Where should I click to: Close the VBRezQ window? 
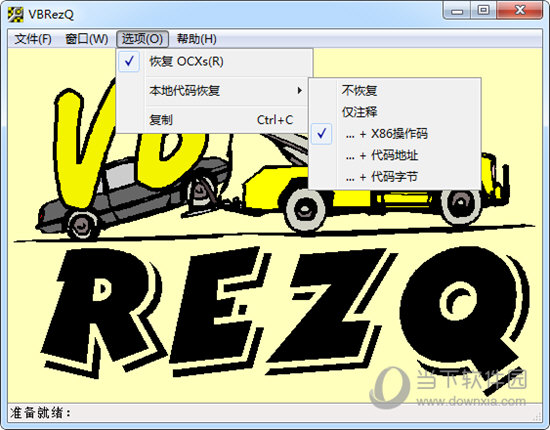pos(519,11)
